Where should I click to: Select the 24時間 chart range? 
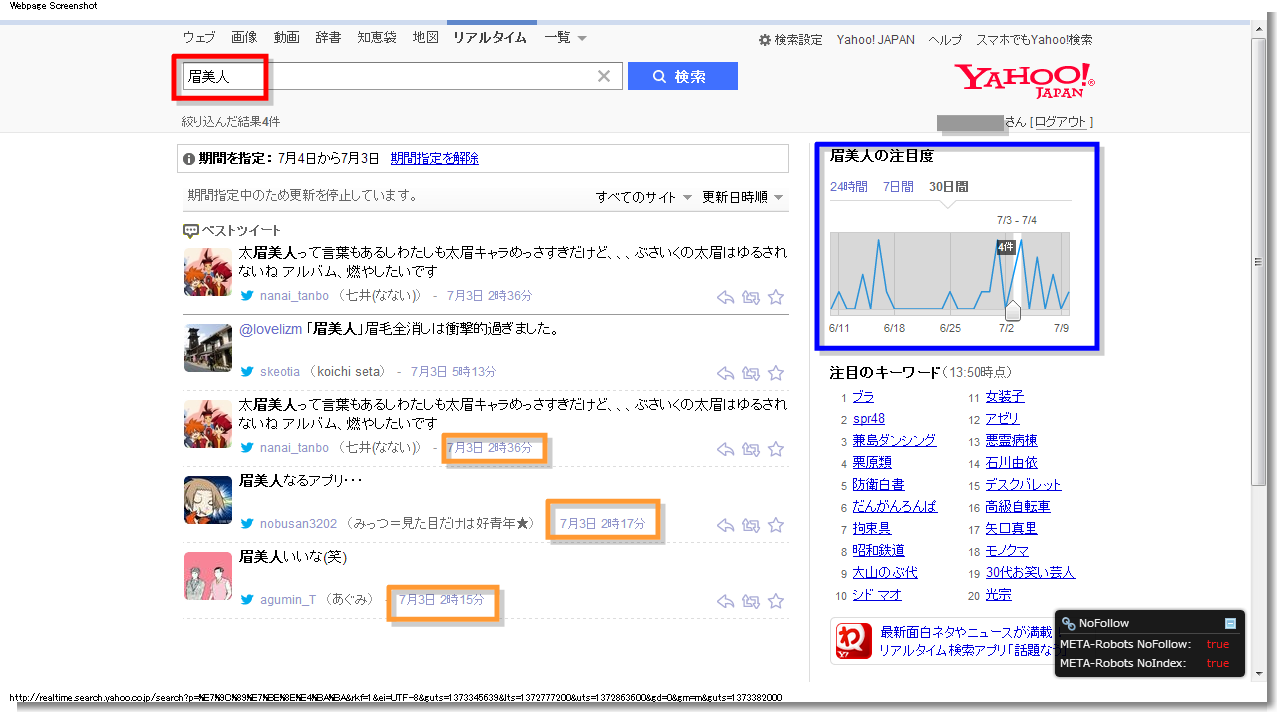coord(849,187)
